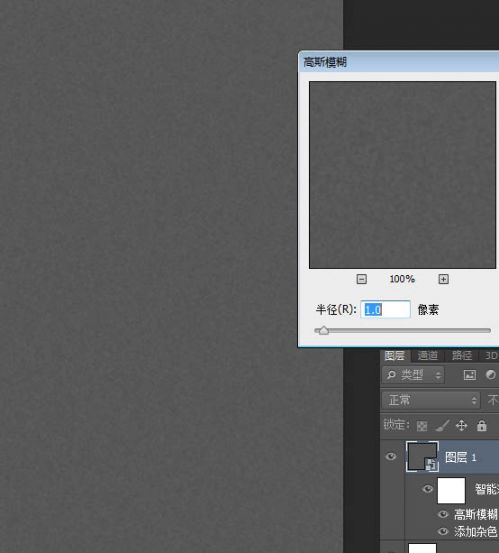
Task: Switch to the 通道 tab
Action: pos(428,356)
